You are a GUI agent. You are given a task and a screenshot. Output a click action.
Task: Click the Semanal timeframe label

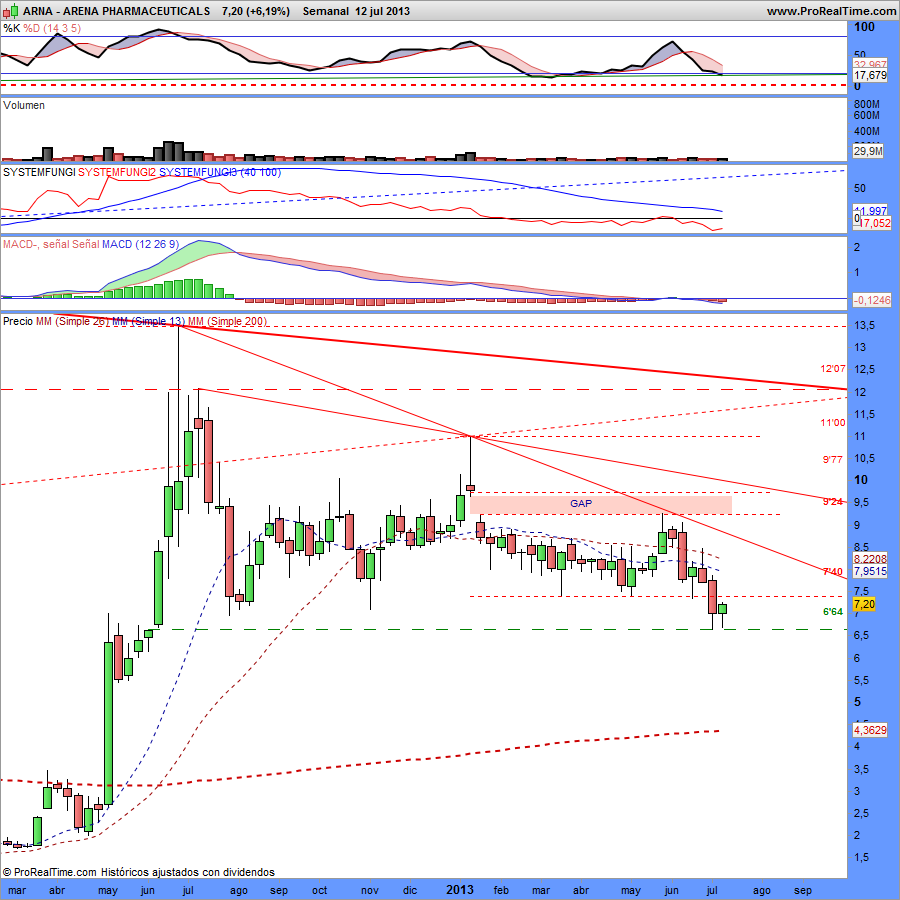click(x=325, y=11)
